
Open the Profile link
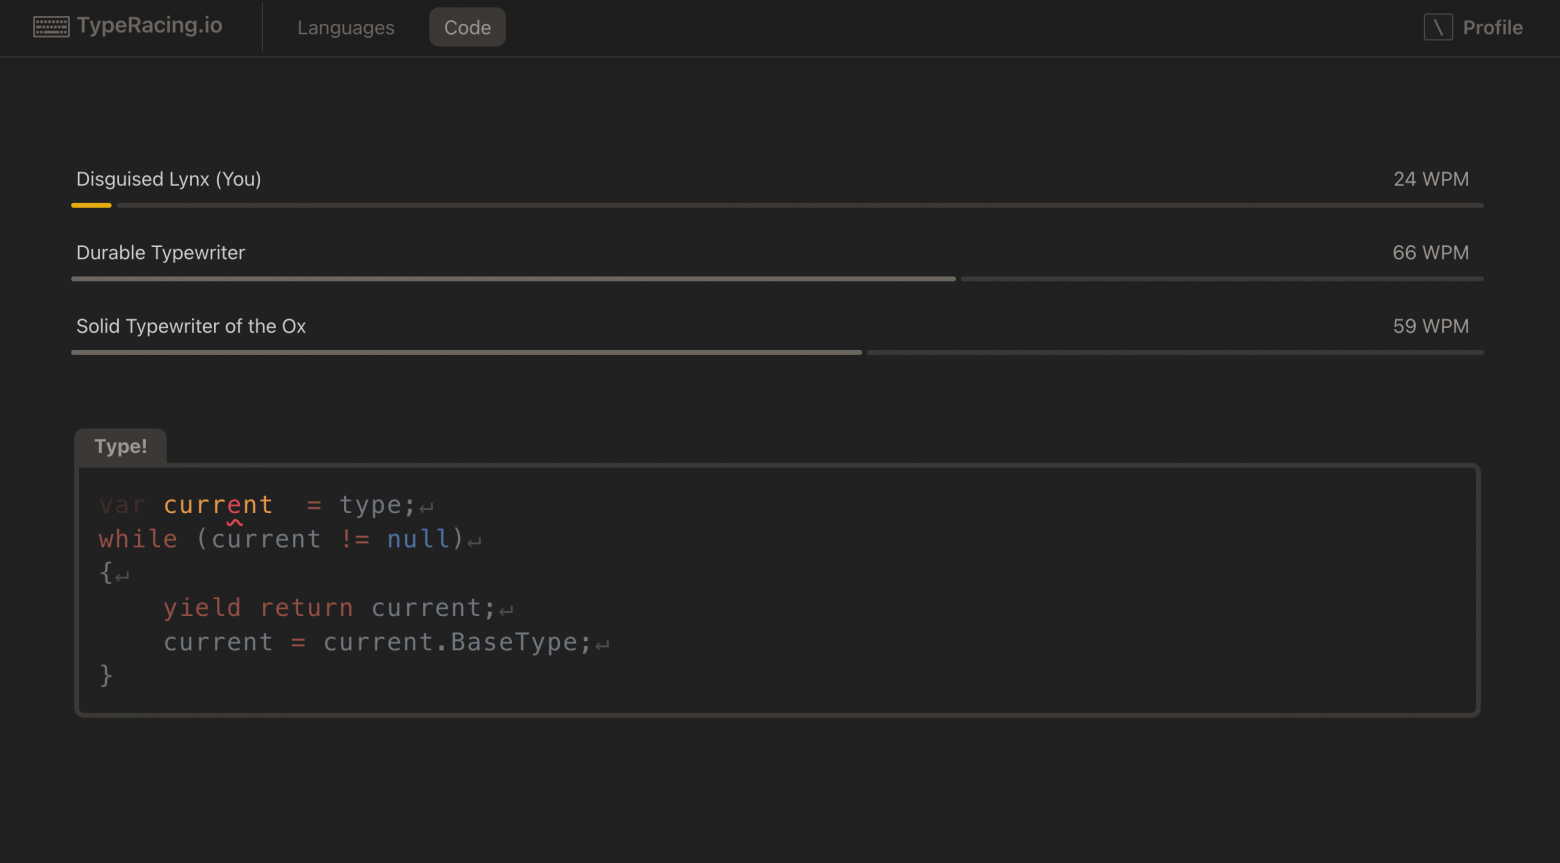click(x=1492, y=28)
